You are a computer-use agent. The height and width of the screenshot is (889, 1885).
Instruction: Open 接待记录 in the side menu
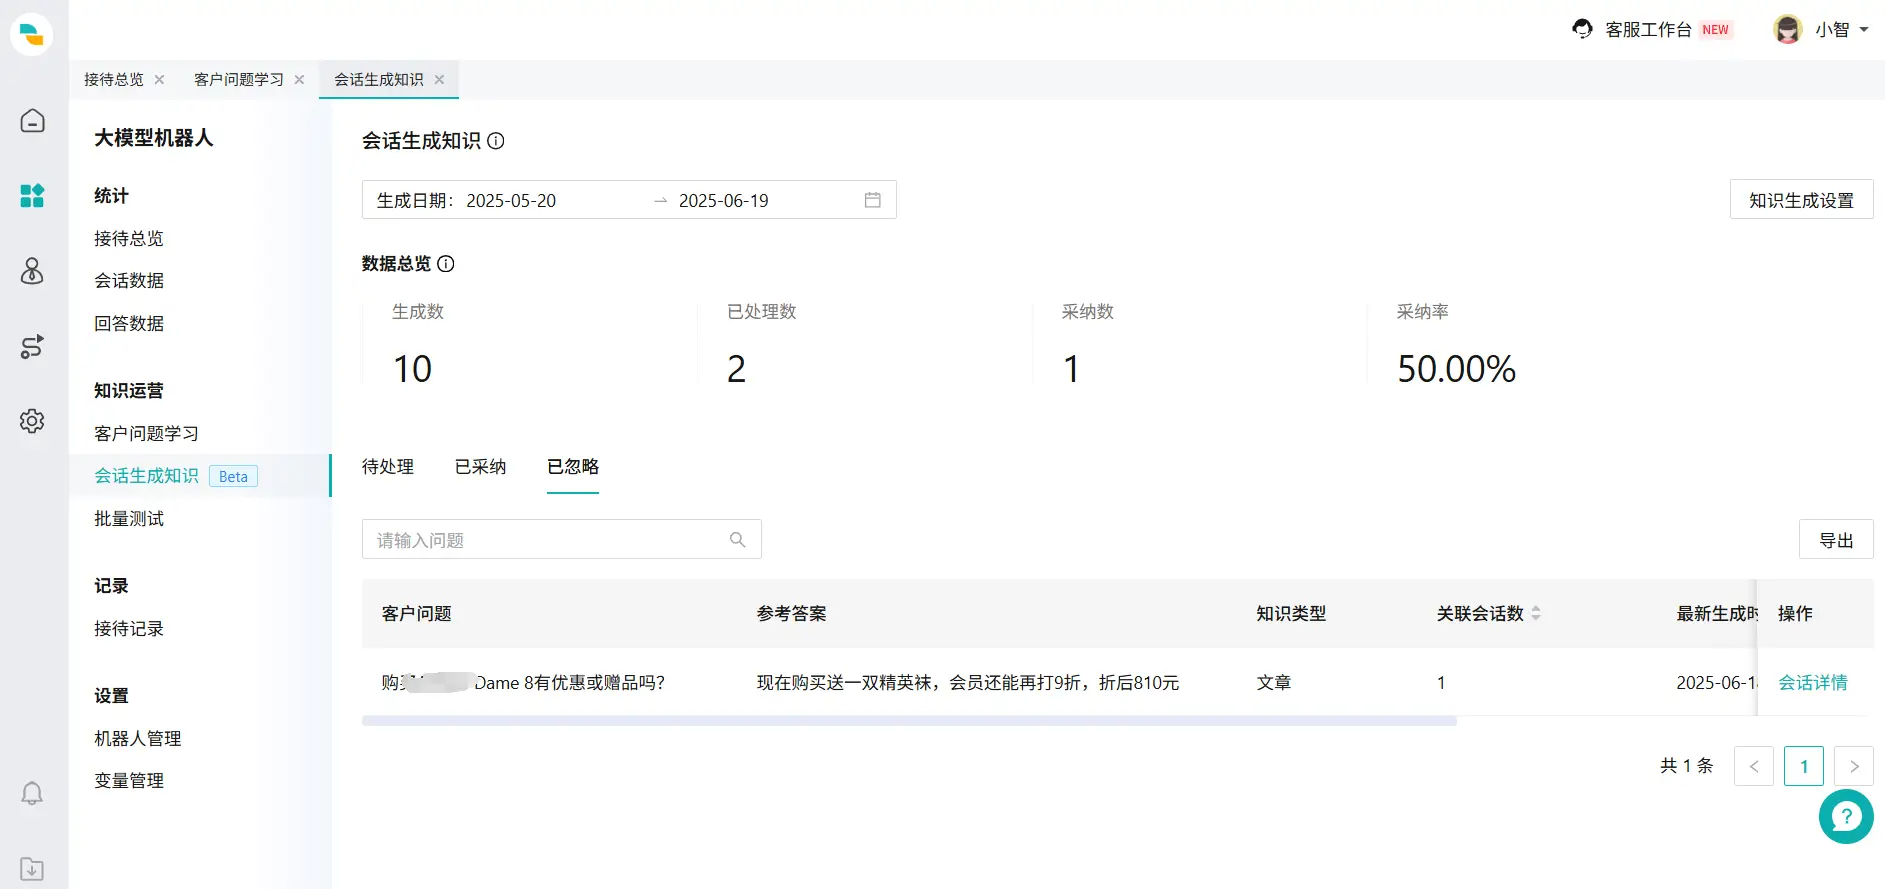point(129,629)
